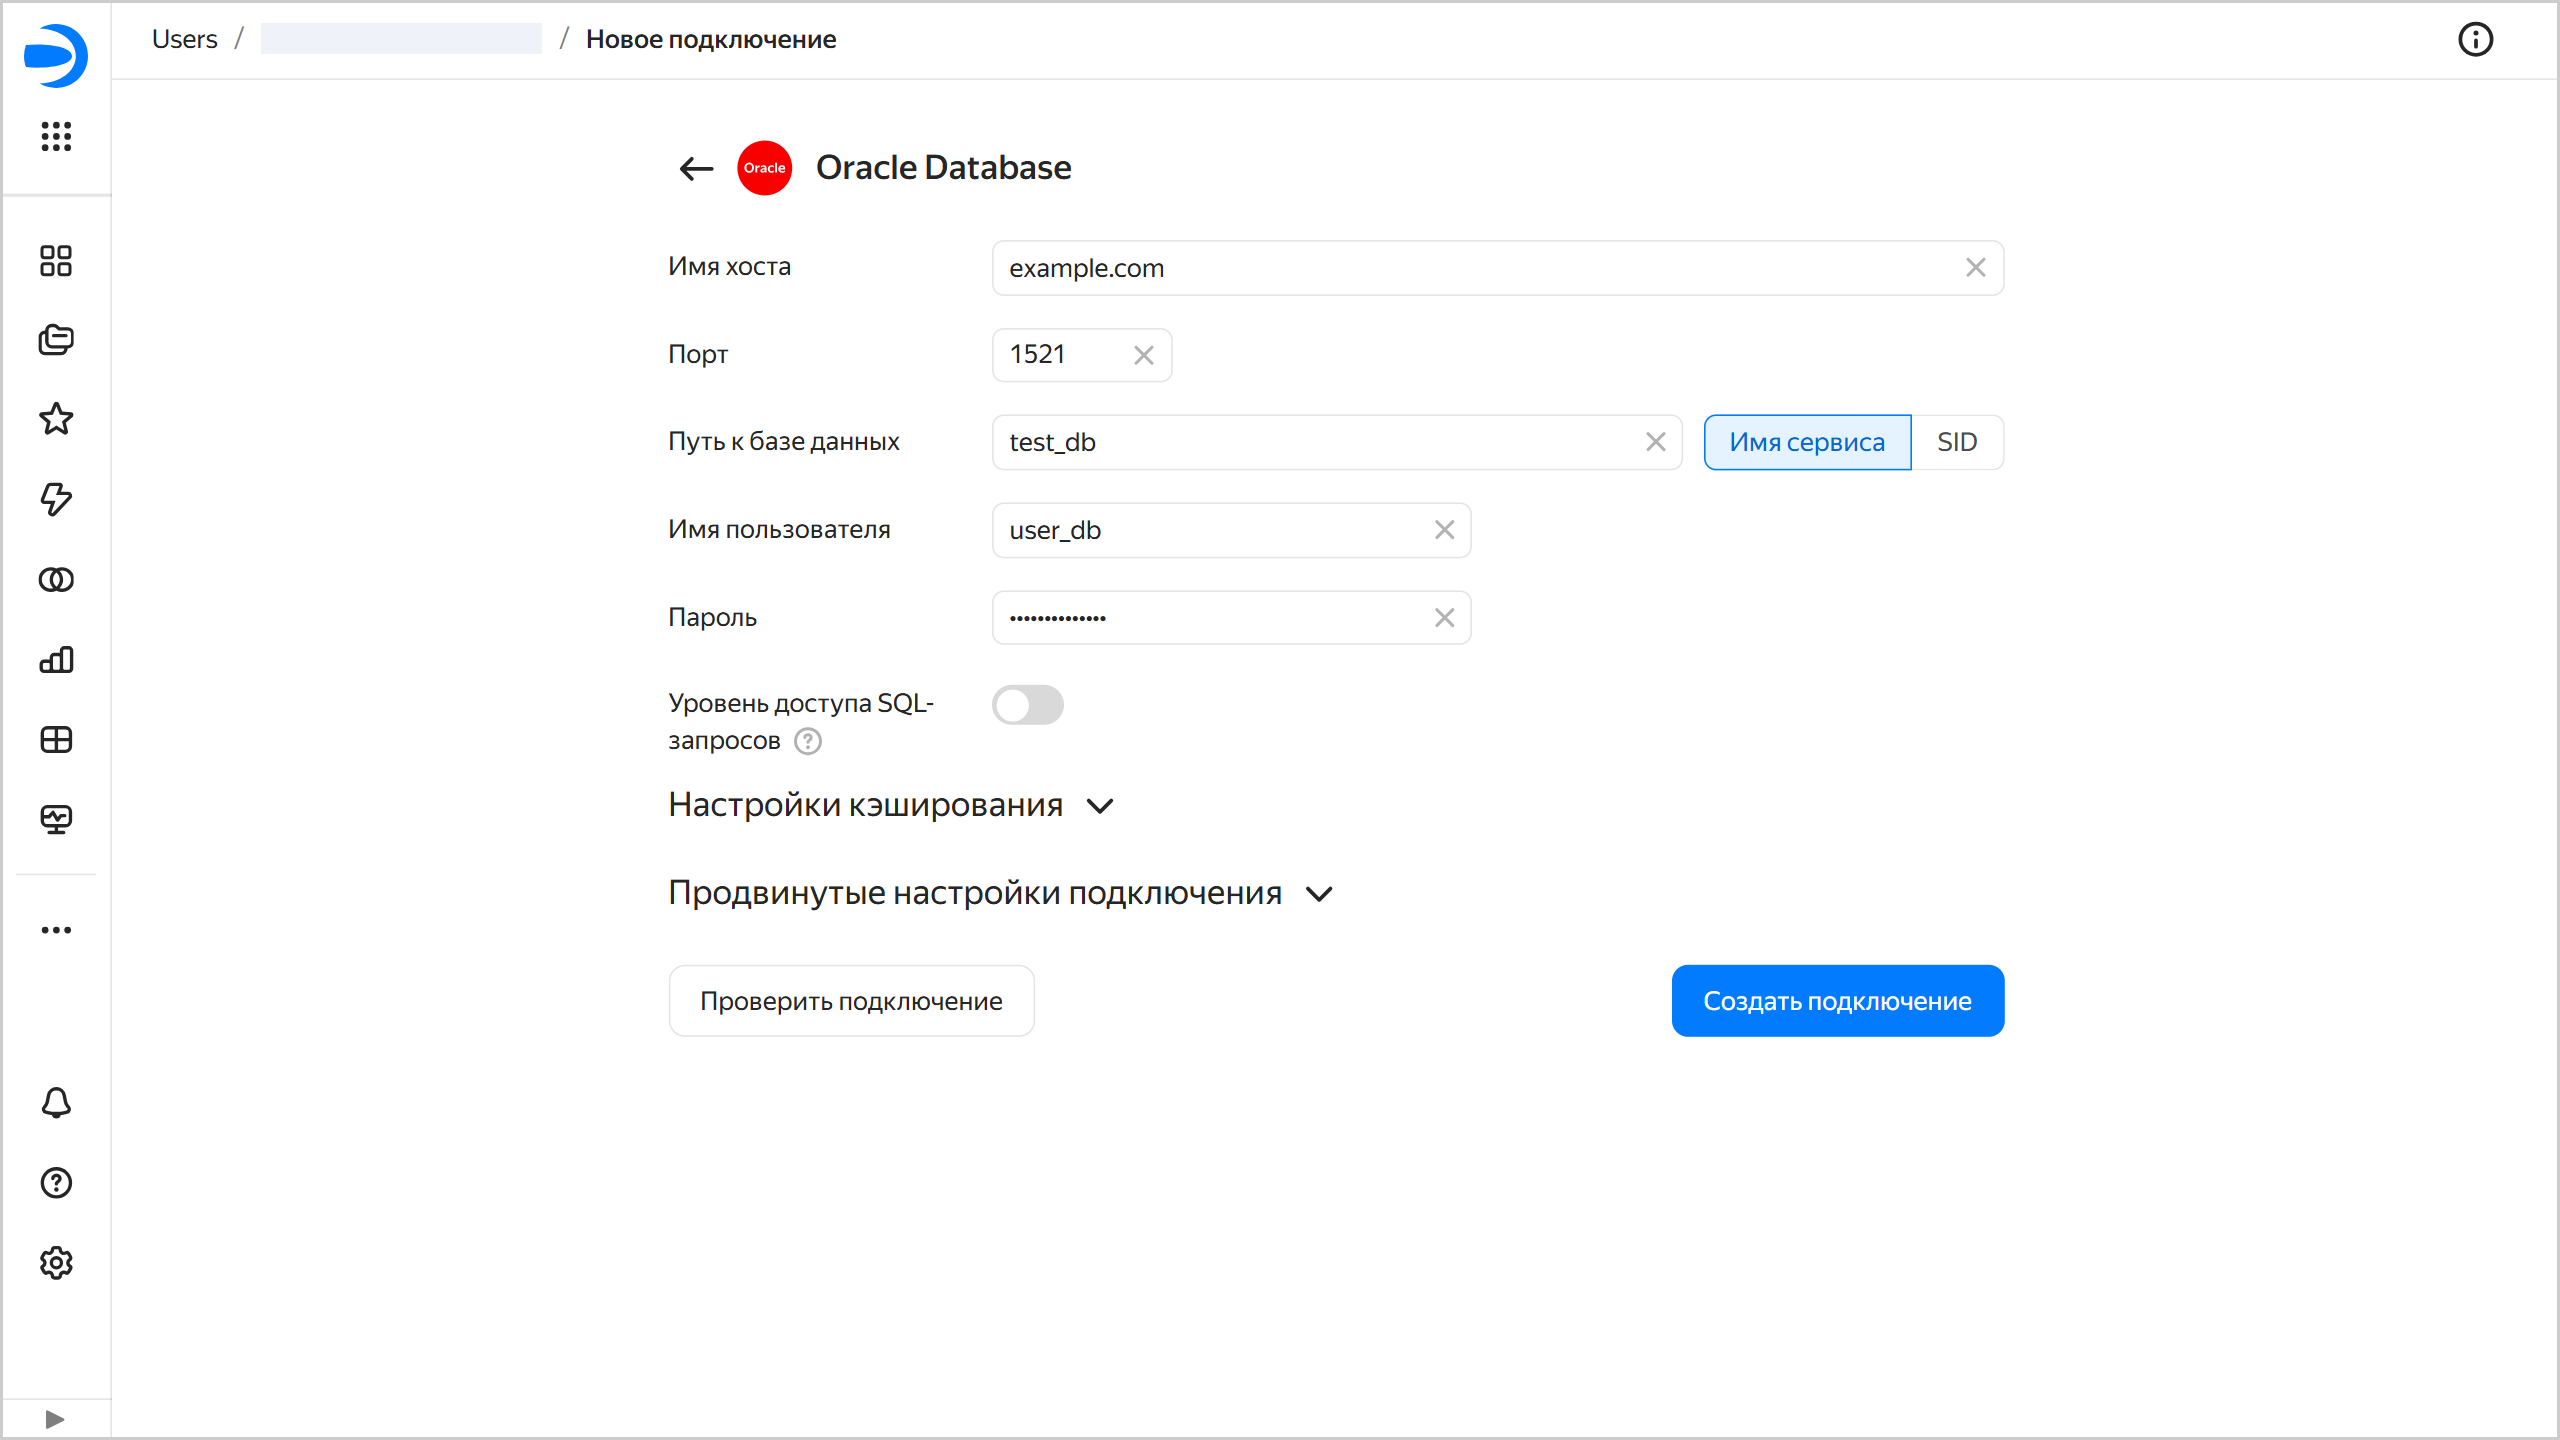The height and width of the screenshot is (1440, 2560).
Task: Open the dashboards four-squares sidebar icon
Action: pyautogui.click(x=56, y=261)
